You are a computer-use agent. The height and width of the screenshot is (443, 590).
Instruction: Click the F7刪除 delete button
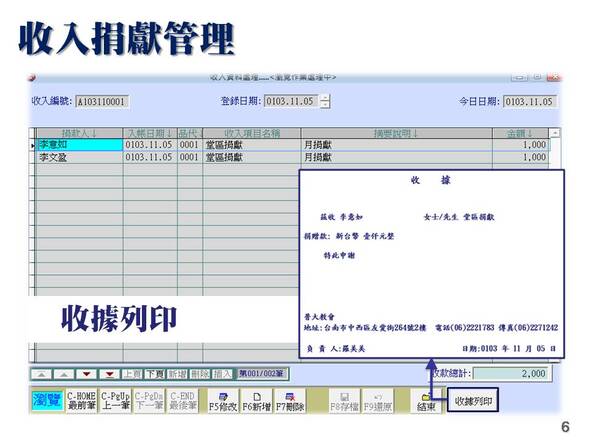point(290,402)
